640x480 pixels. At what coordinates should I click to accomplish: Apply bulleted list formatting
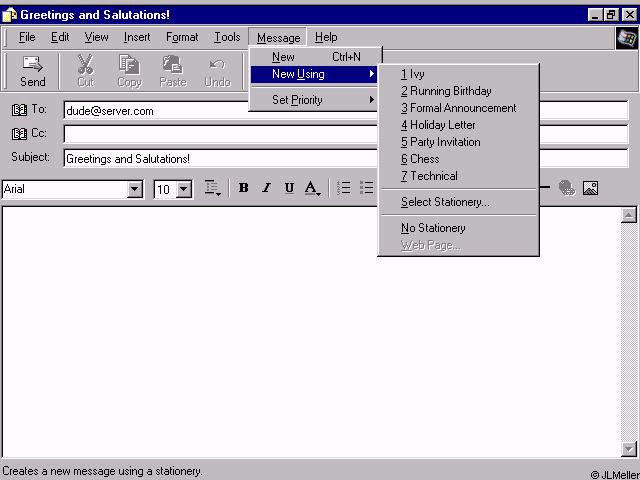pyautogui.click(x=367, y=187)
